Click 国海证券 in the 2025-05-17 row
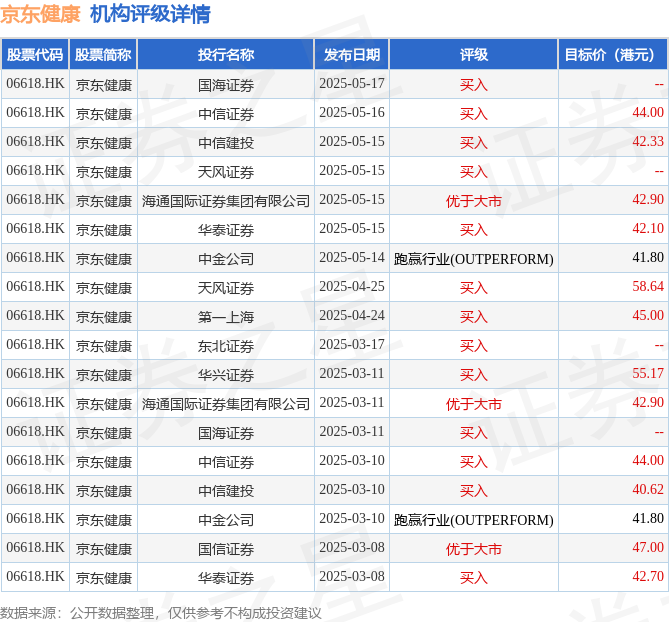Screen dimensions: 669x622 226,85
